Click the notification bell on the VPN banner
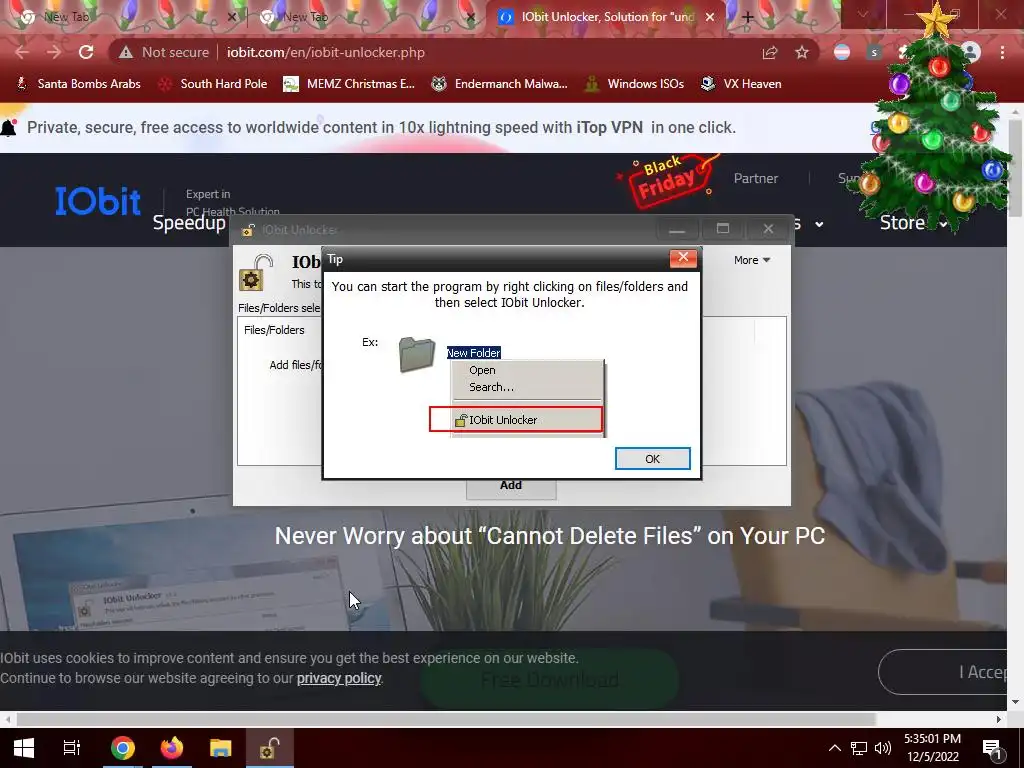Image resolution: width=1024 pixels, height=768 pixels. click(8, 127)
